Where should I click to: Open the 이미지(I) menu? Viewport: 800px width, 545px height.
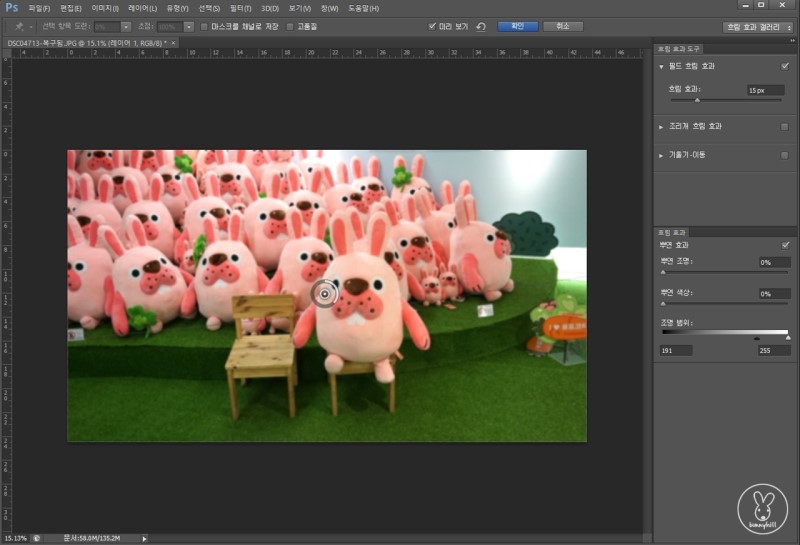(x=105, y=8)
